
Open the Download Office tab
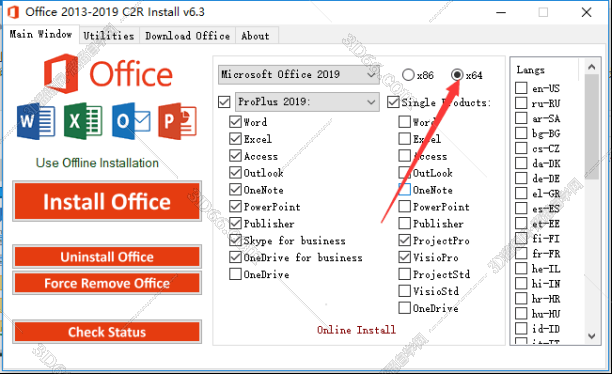187,36
